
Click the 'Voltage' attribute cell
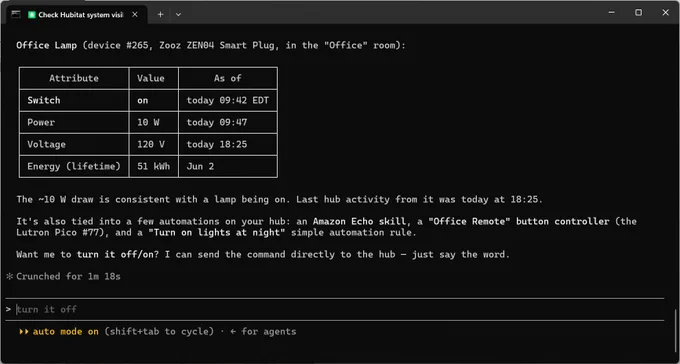coord(74,144)
